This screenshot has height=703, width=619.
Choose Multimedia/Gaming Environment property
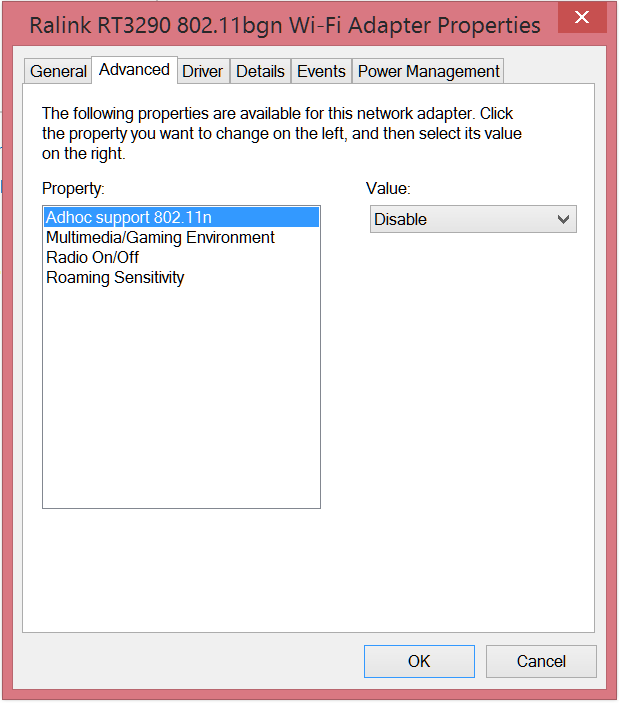tap(182, 237)
